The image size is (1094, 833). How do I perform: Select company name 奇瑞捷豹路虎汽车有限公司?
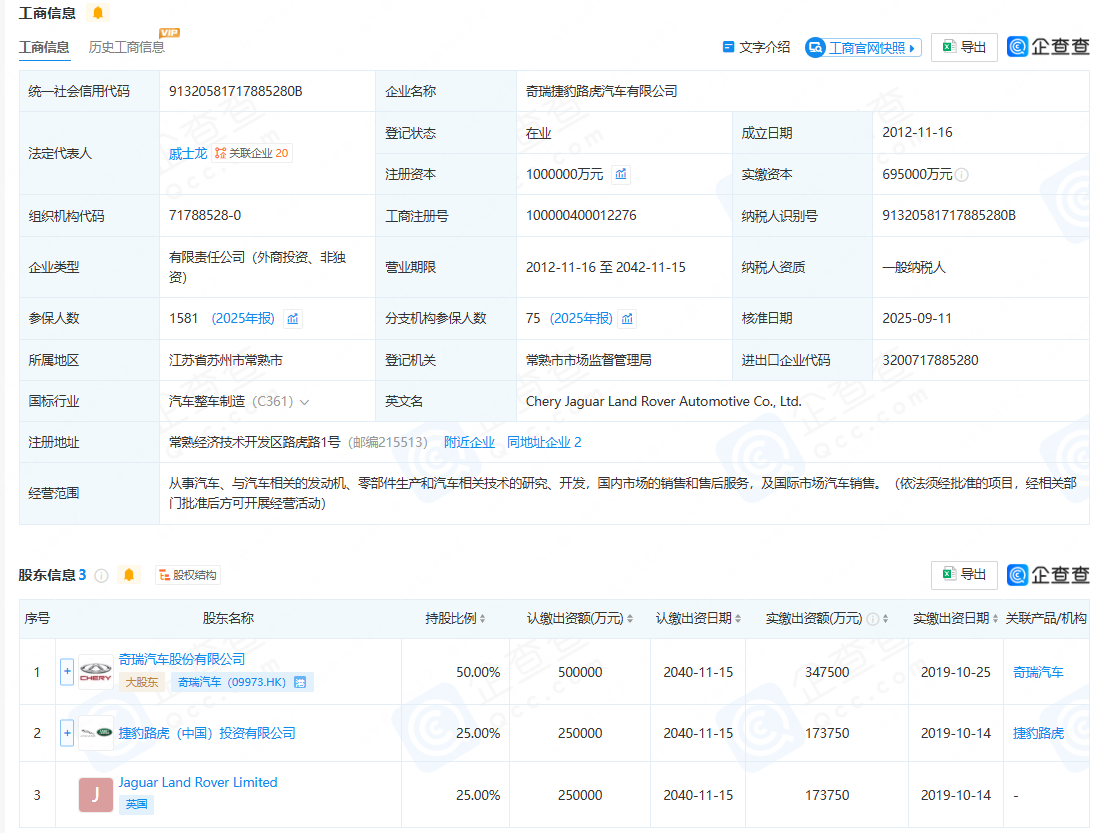pyautogui.click(x=601, y=91)
